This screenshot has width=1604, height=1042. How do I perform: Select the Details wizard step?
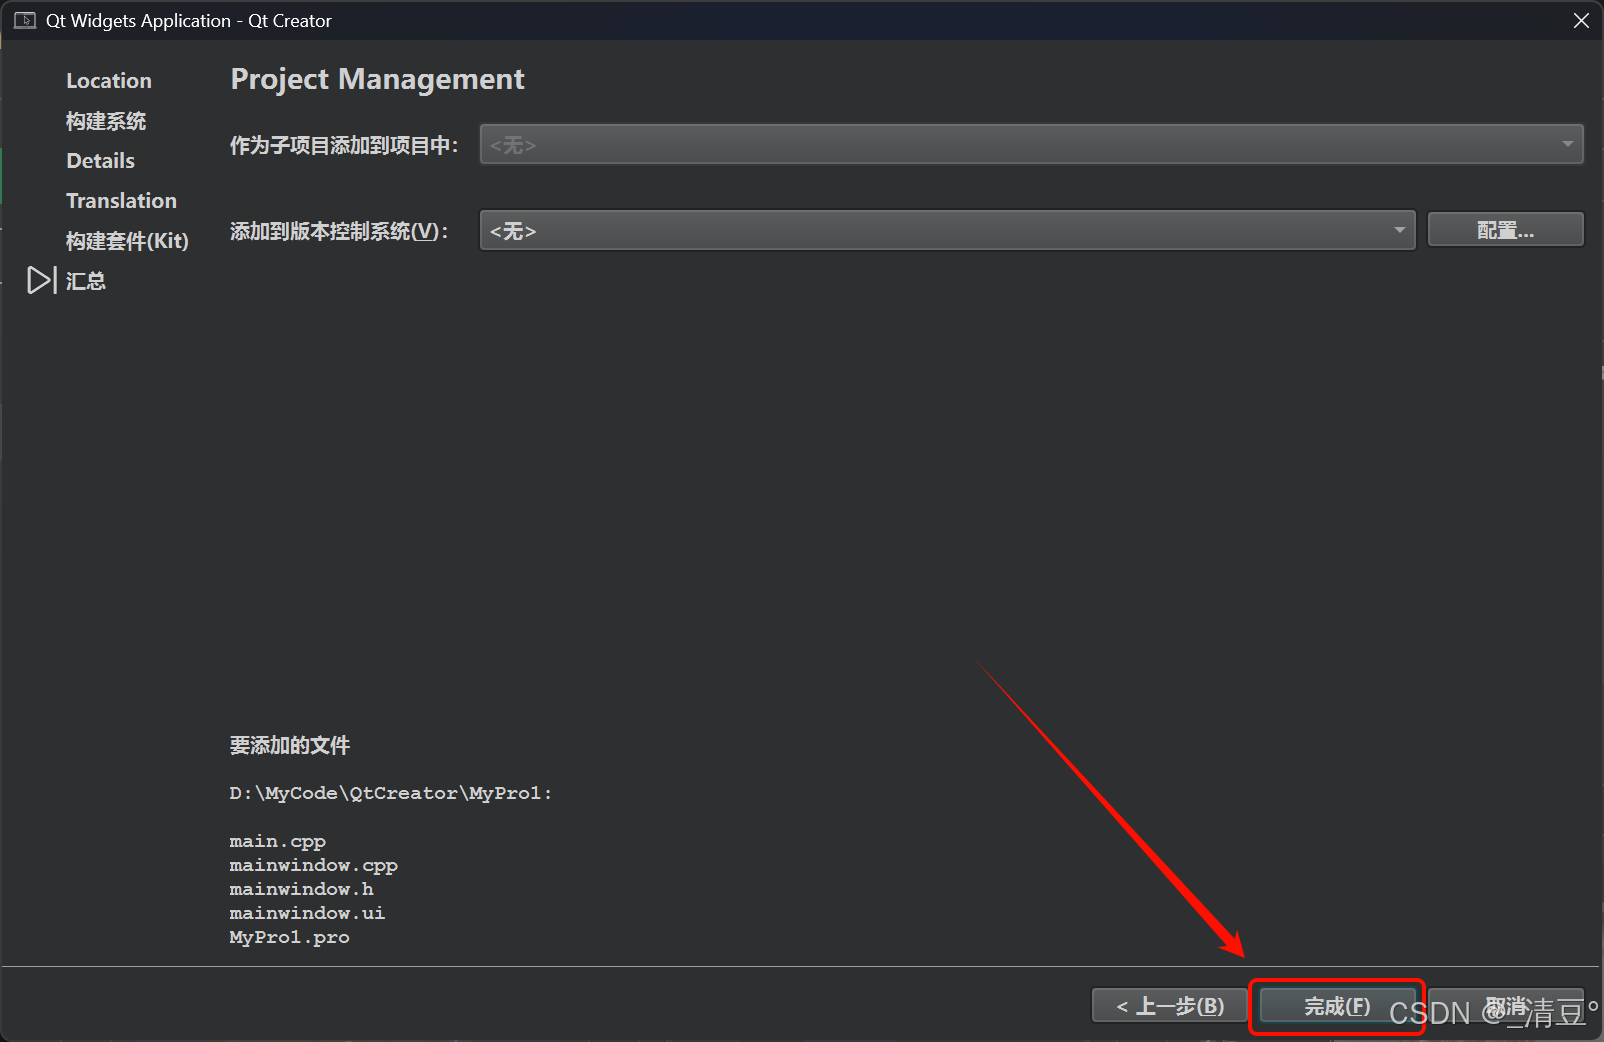(100, 161)
